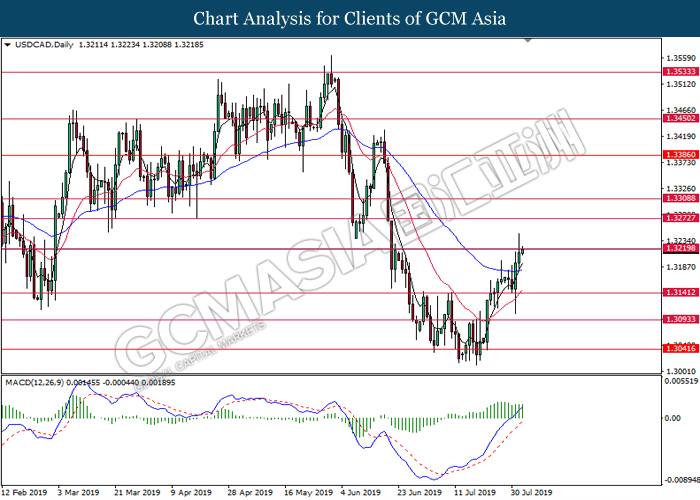Select the USDCAD,Daily symbol label
The image size is (700, 500).
click(44, 45)
